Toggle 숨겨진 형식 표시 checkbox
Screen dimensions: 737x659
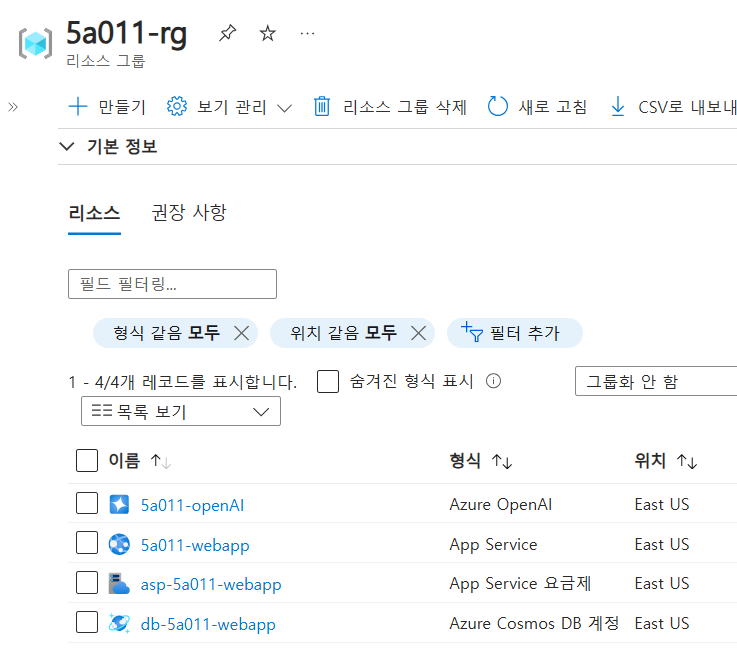tap(328, 381)
